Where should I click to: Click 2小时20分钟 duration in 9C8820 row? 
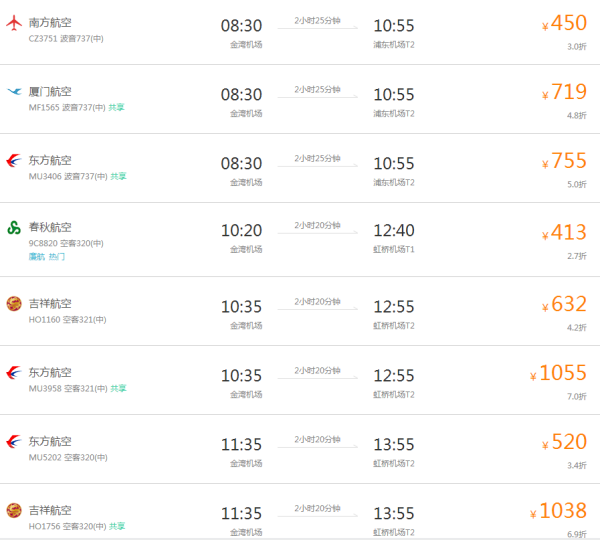point(317,225)
